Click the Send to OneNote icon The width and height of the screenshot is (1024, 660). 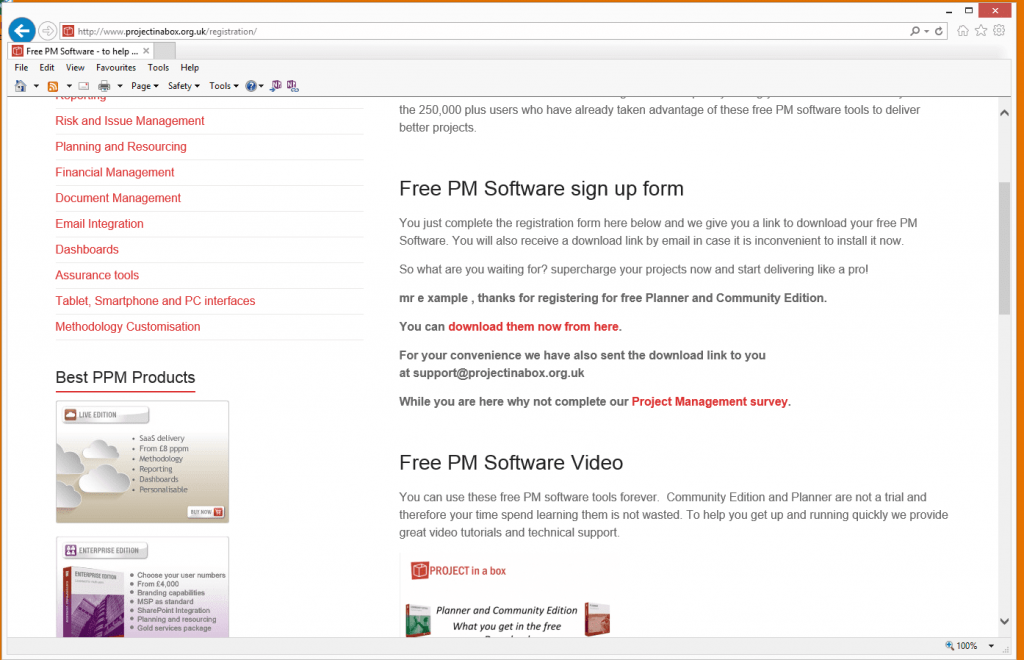coord(276,86)
